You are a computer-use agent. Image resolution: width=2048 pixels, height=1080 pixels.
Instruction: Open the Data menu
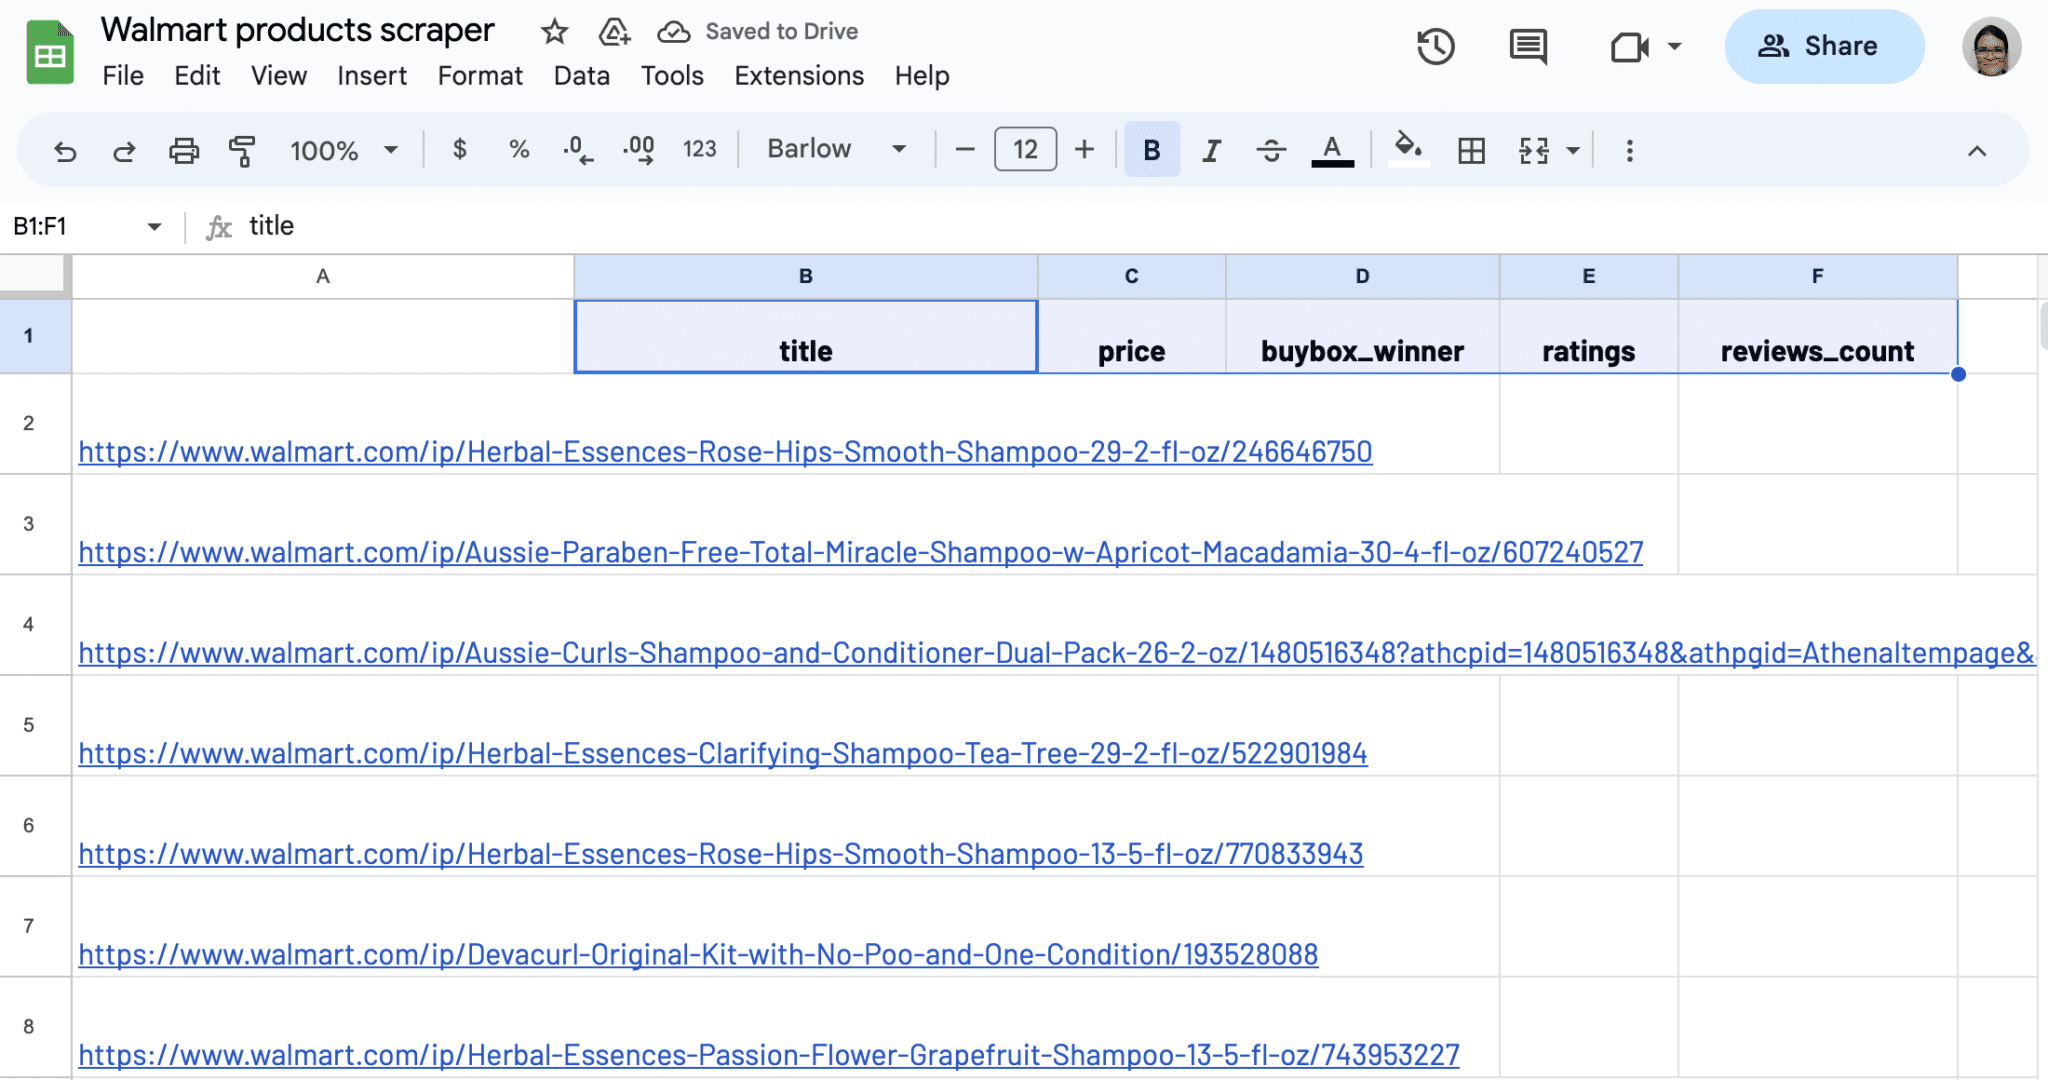[581, 75]
